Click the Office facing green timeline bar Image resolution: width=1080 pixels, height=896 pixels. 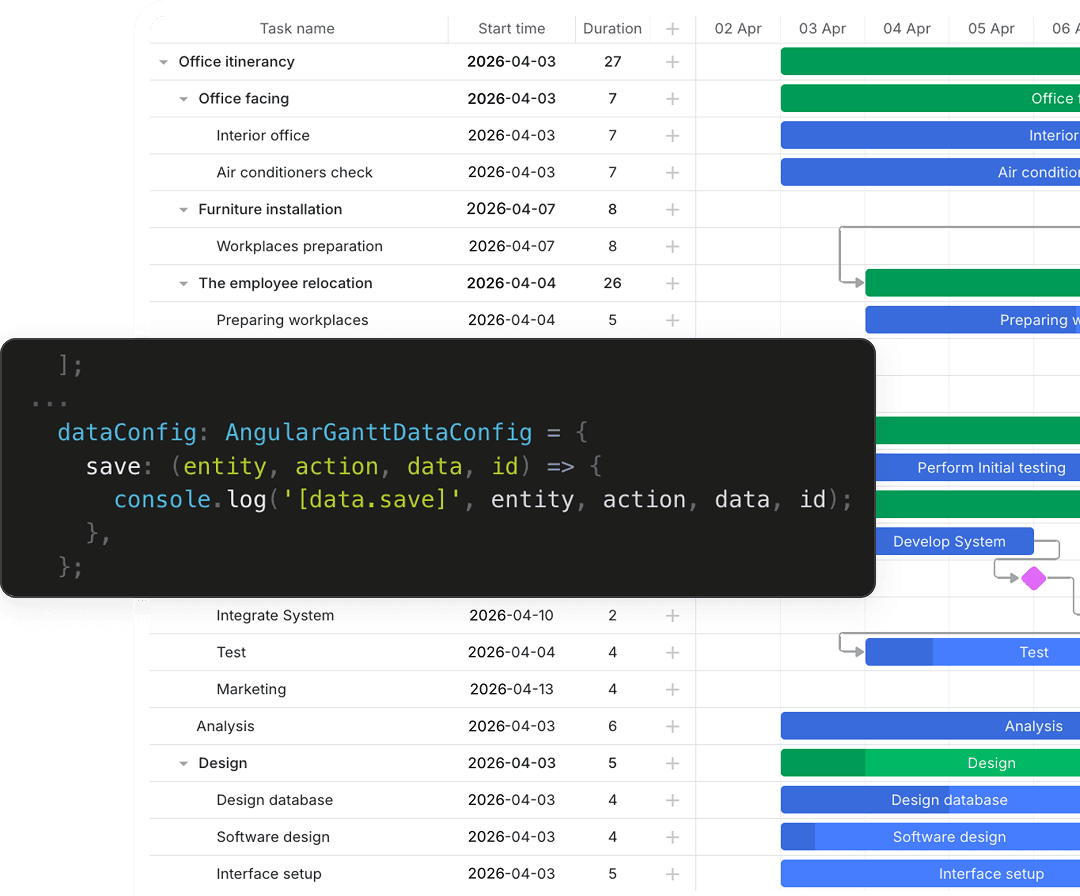click(x=930, y=98)
